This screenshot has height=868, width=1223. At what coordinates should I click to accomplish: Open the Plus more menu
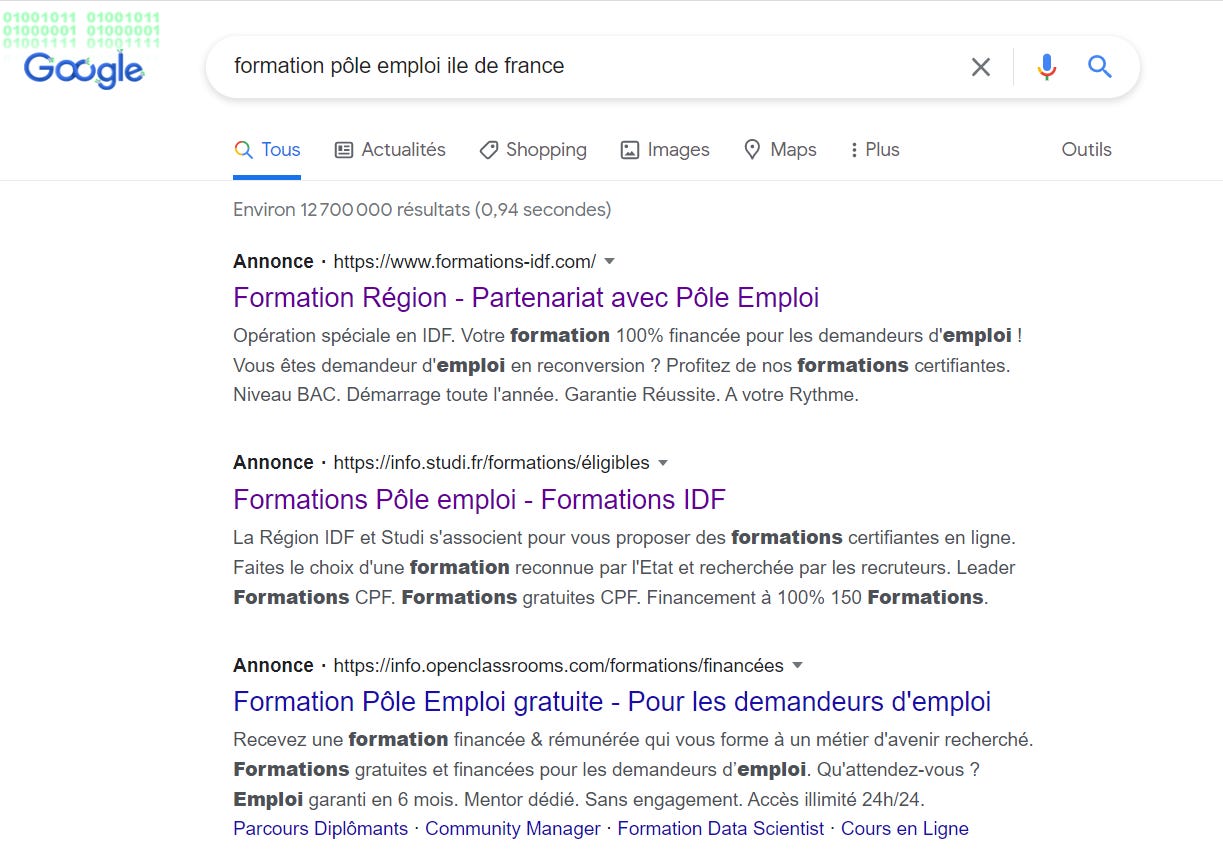(x=875, y=150)
